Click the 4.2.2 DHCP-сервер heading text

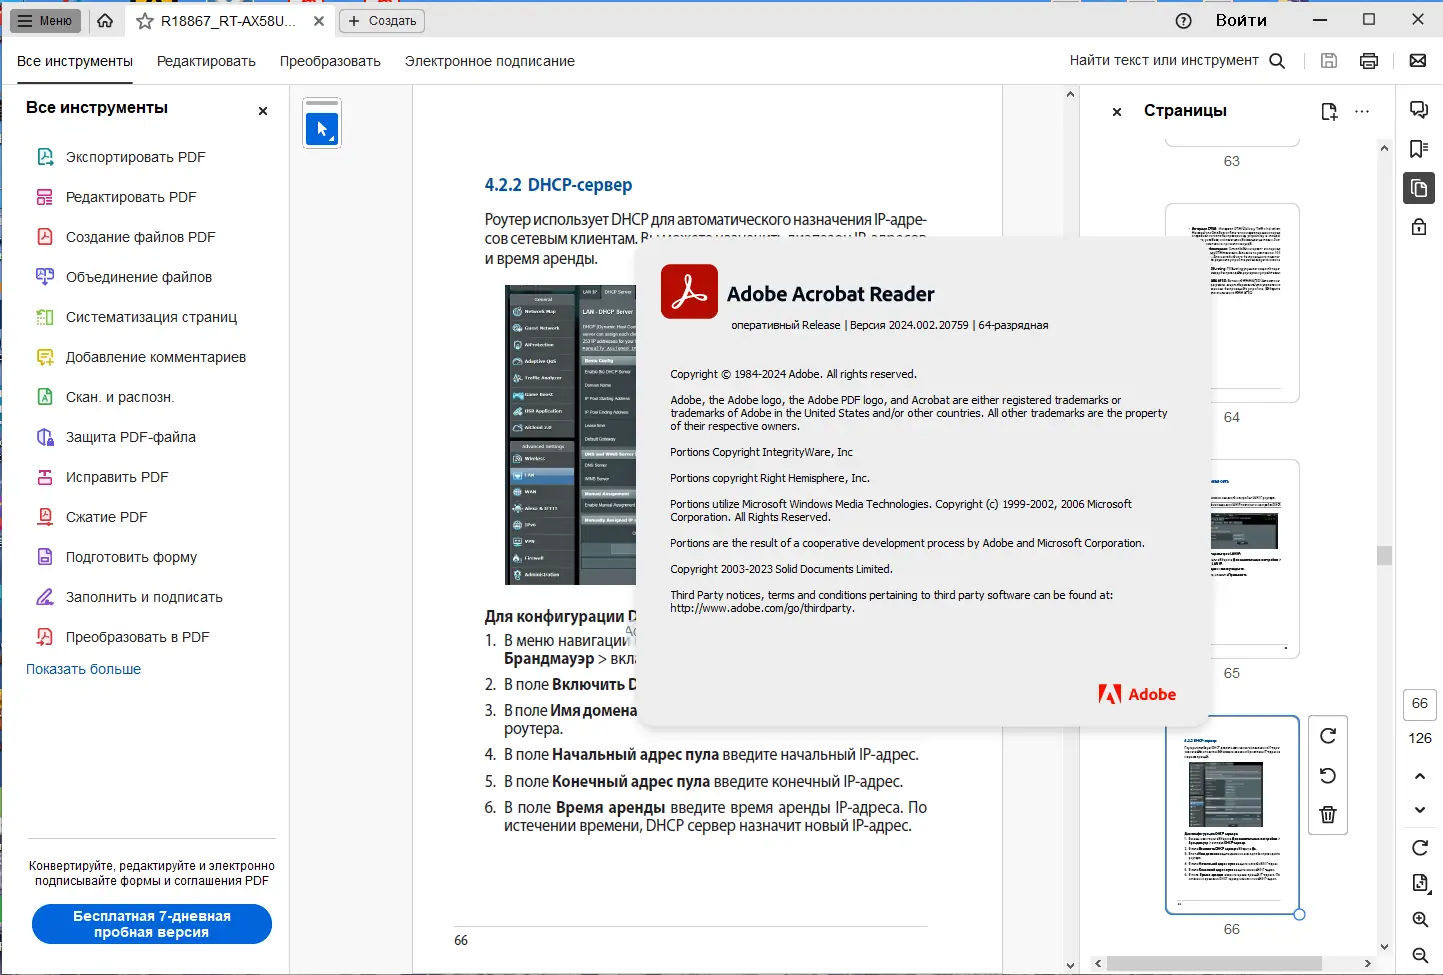(x=558, y=185)
